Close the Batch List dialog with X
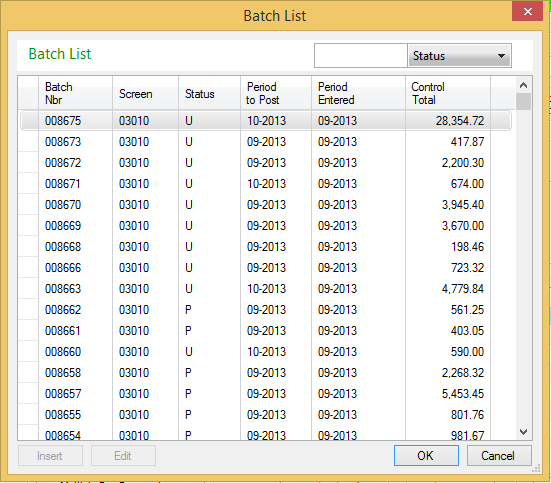 pos(527,12)
